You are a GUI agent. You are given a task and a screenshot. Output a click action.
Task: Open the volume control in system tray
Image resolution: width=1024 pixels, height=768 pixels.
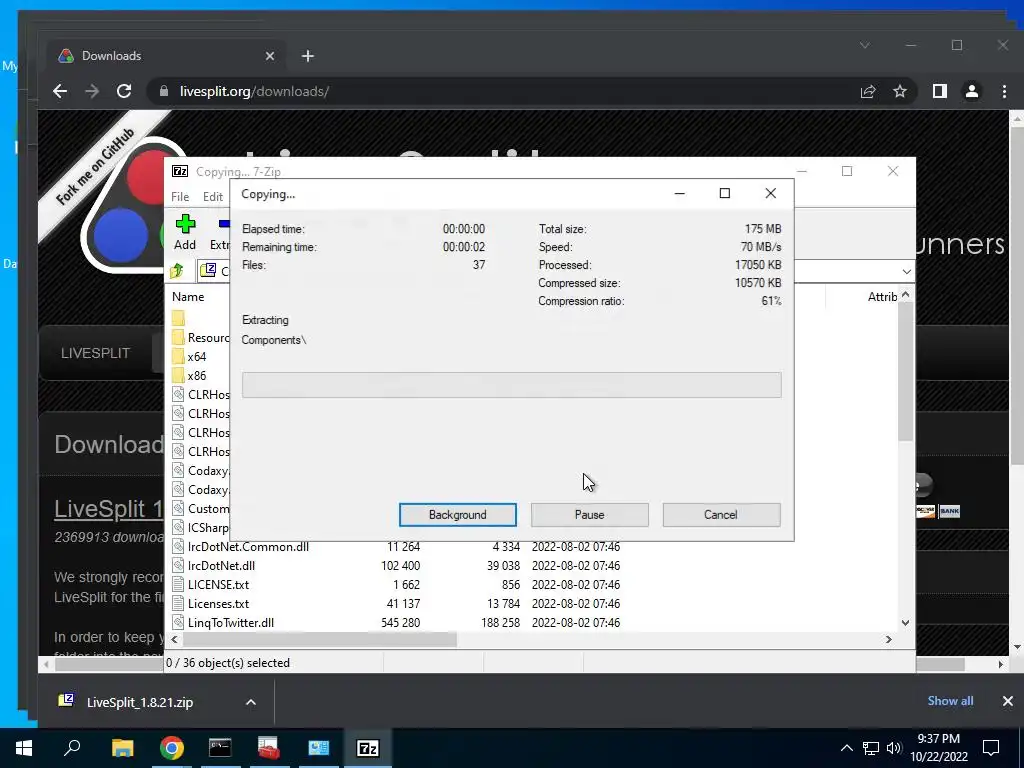(x=894, y=748)
